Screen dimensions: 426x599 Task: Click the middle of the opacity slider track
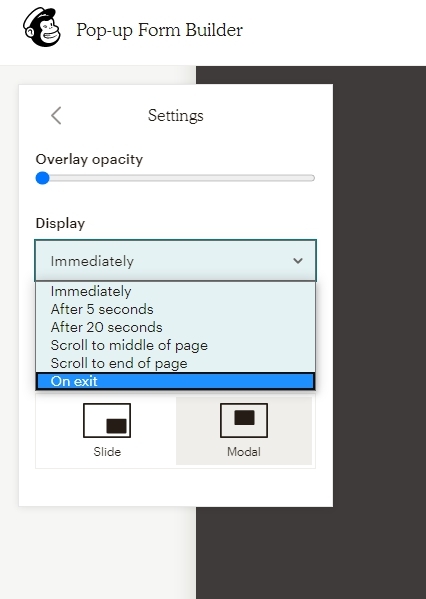[x=175, y=178]
